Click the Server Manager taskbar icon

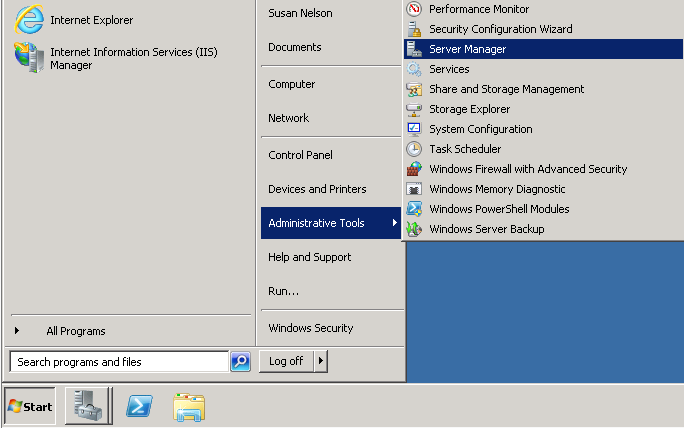coord(89,406)
